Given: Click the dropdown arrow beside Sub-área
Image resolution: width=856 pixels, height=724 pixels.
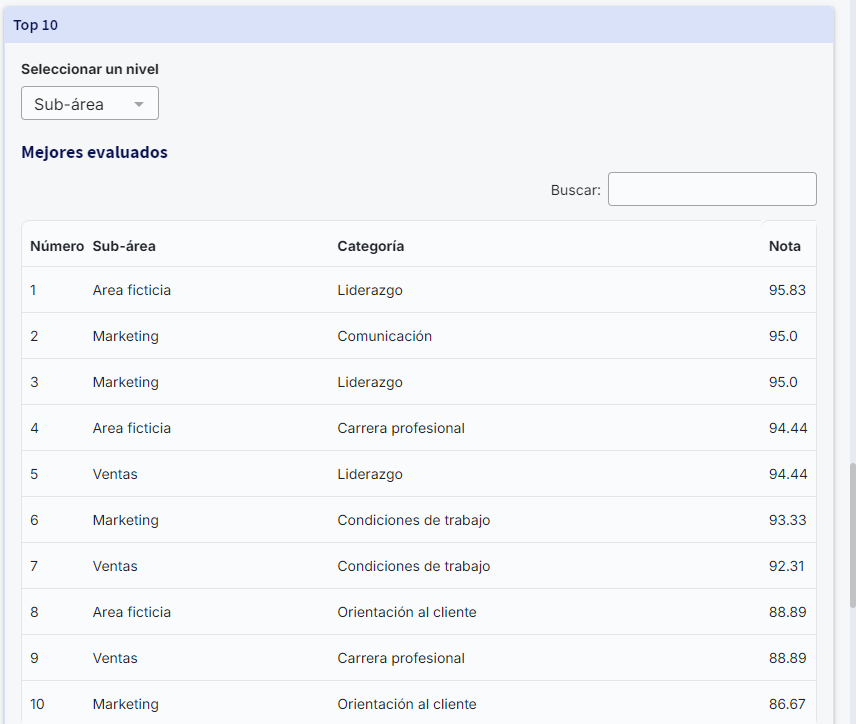Looking at the screenshot, I should tap(139, 104).
